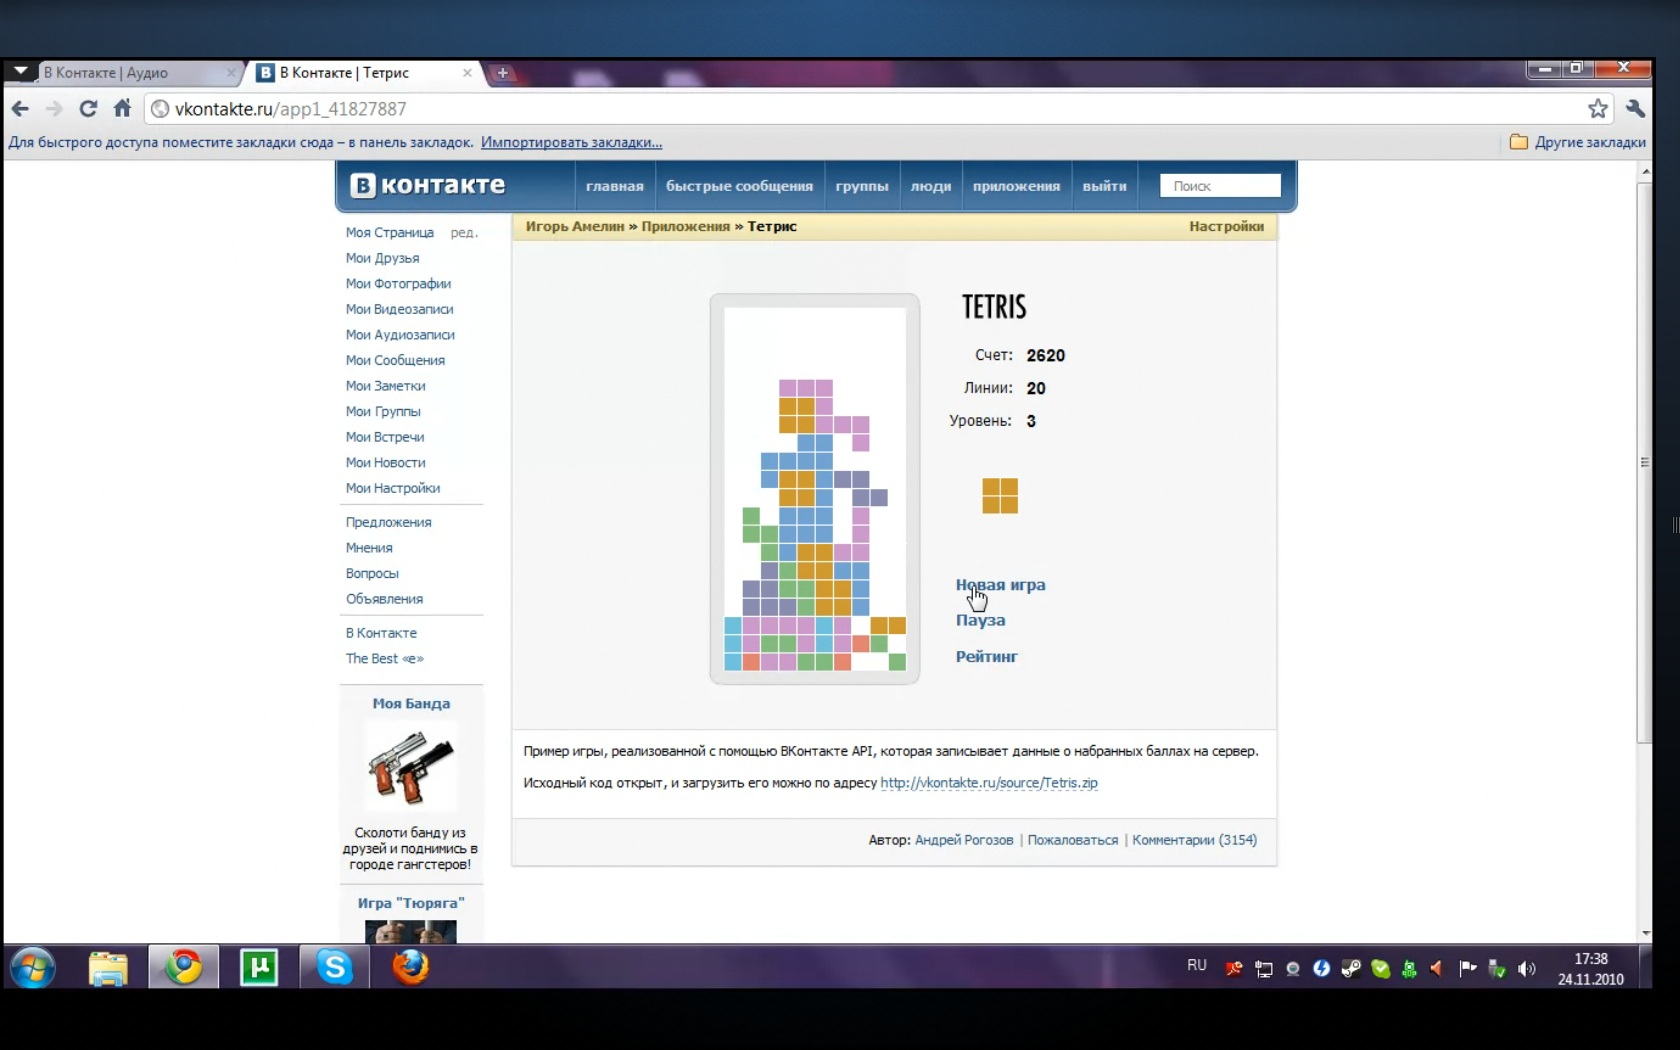Open the Windows Start menu
This screenshot has height=1050, width=1680.
click(x=33, y=968)
